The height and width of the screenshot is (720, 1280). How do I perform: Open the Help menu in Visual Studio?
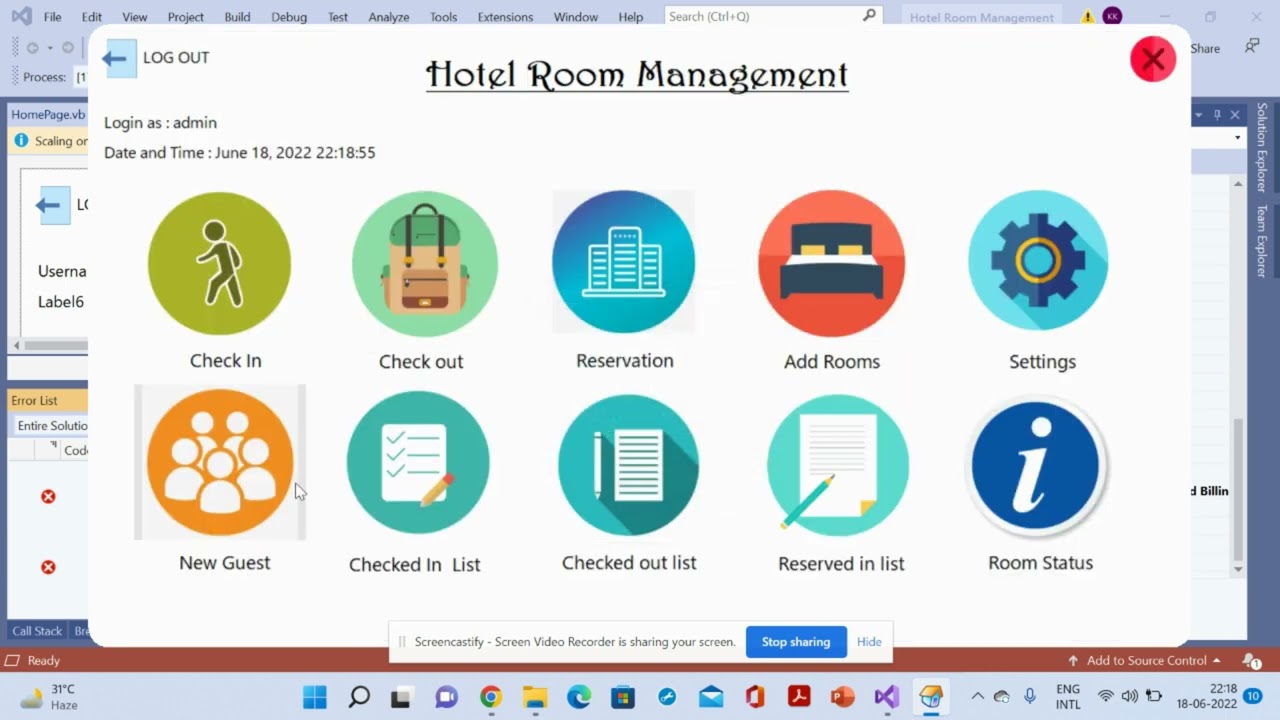(x=631, y=17)
